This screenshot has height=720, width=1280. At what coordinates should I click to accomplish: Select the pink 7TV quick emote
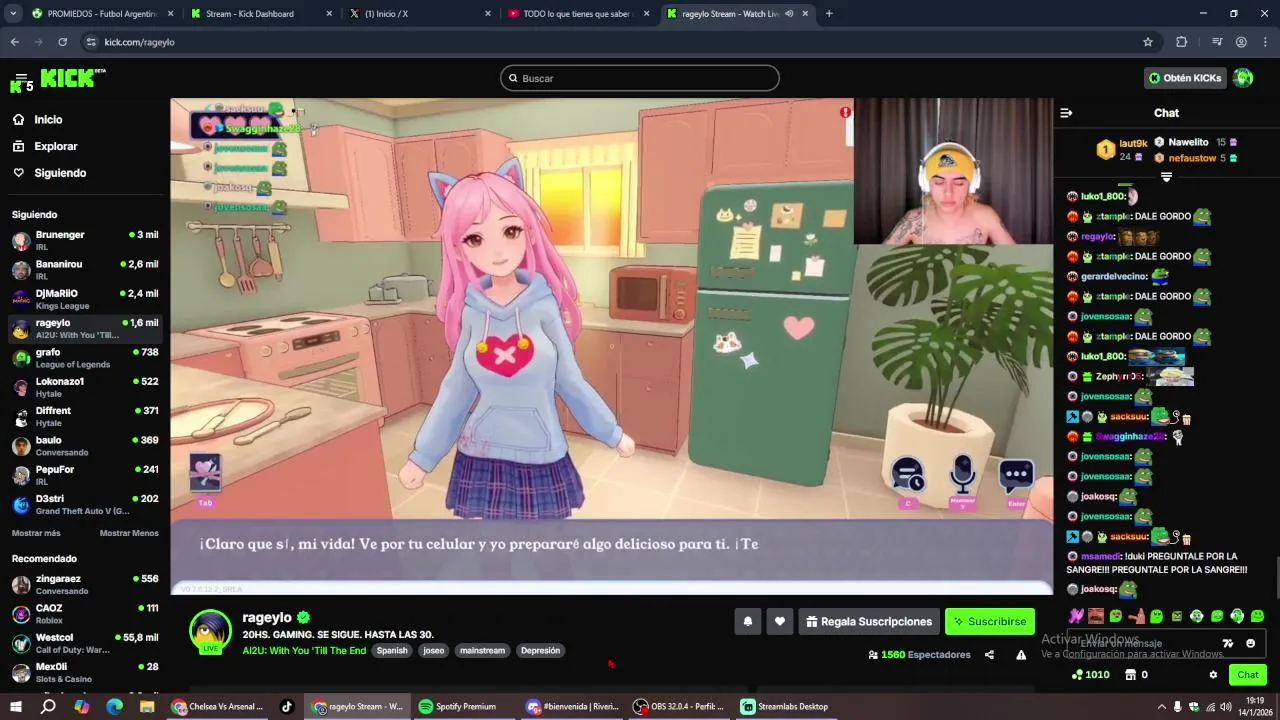click(x=1076, y=616)
